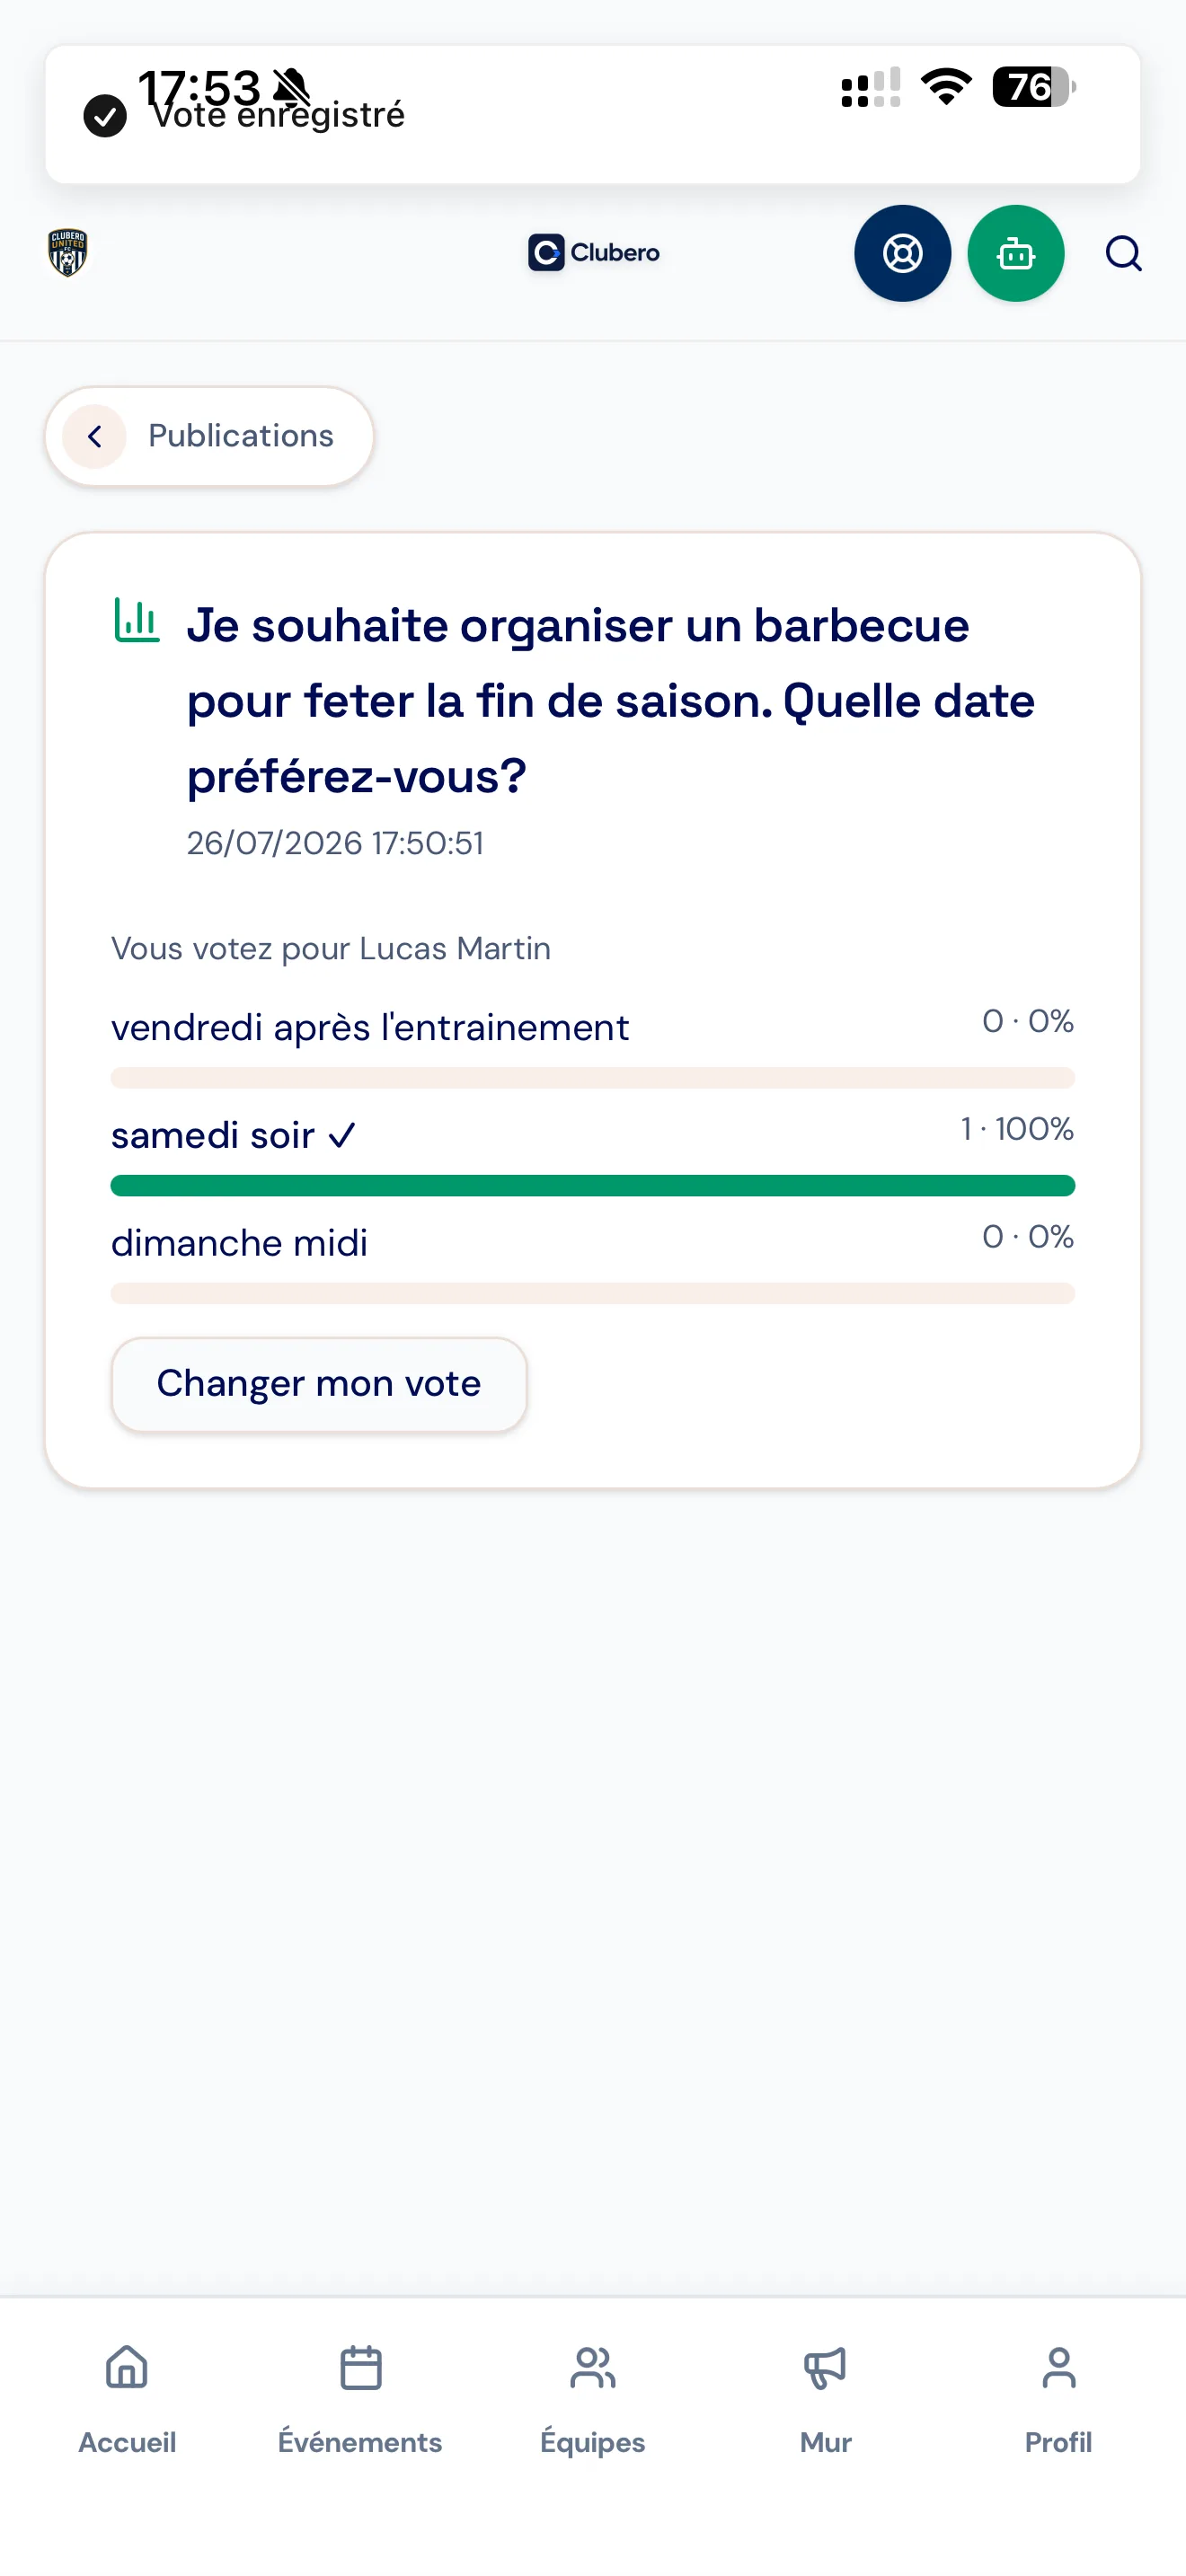
Task: Click the Changer mon vote button
Action: [319, 1384]
